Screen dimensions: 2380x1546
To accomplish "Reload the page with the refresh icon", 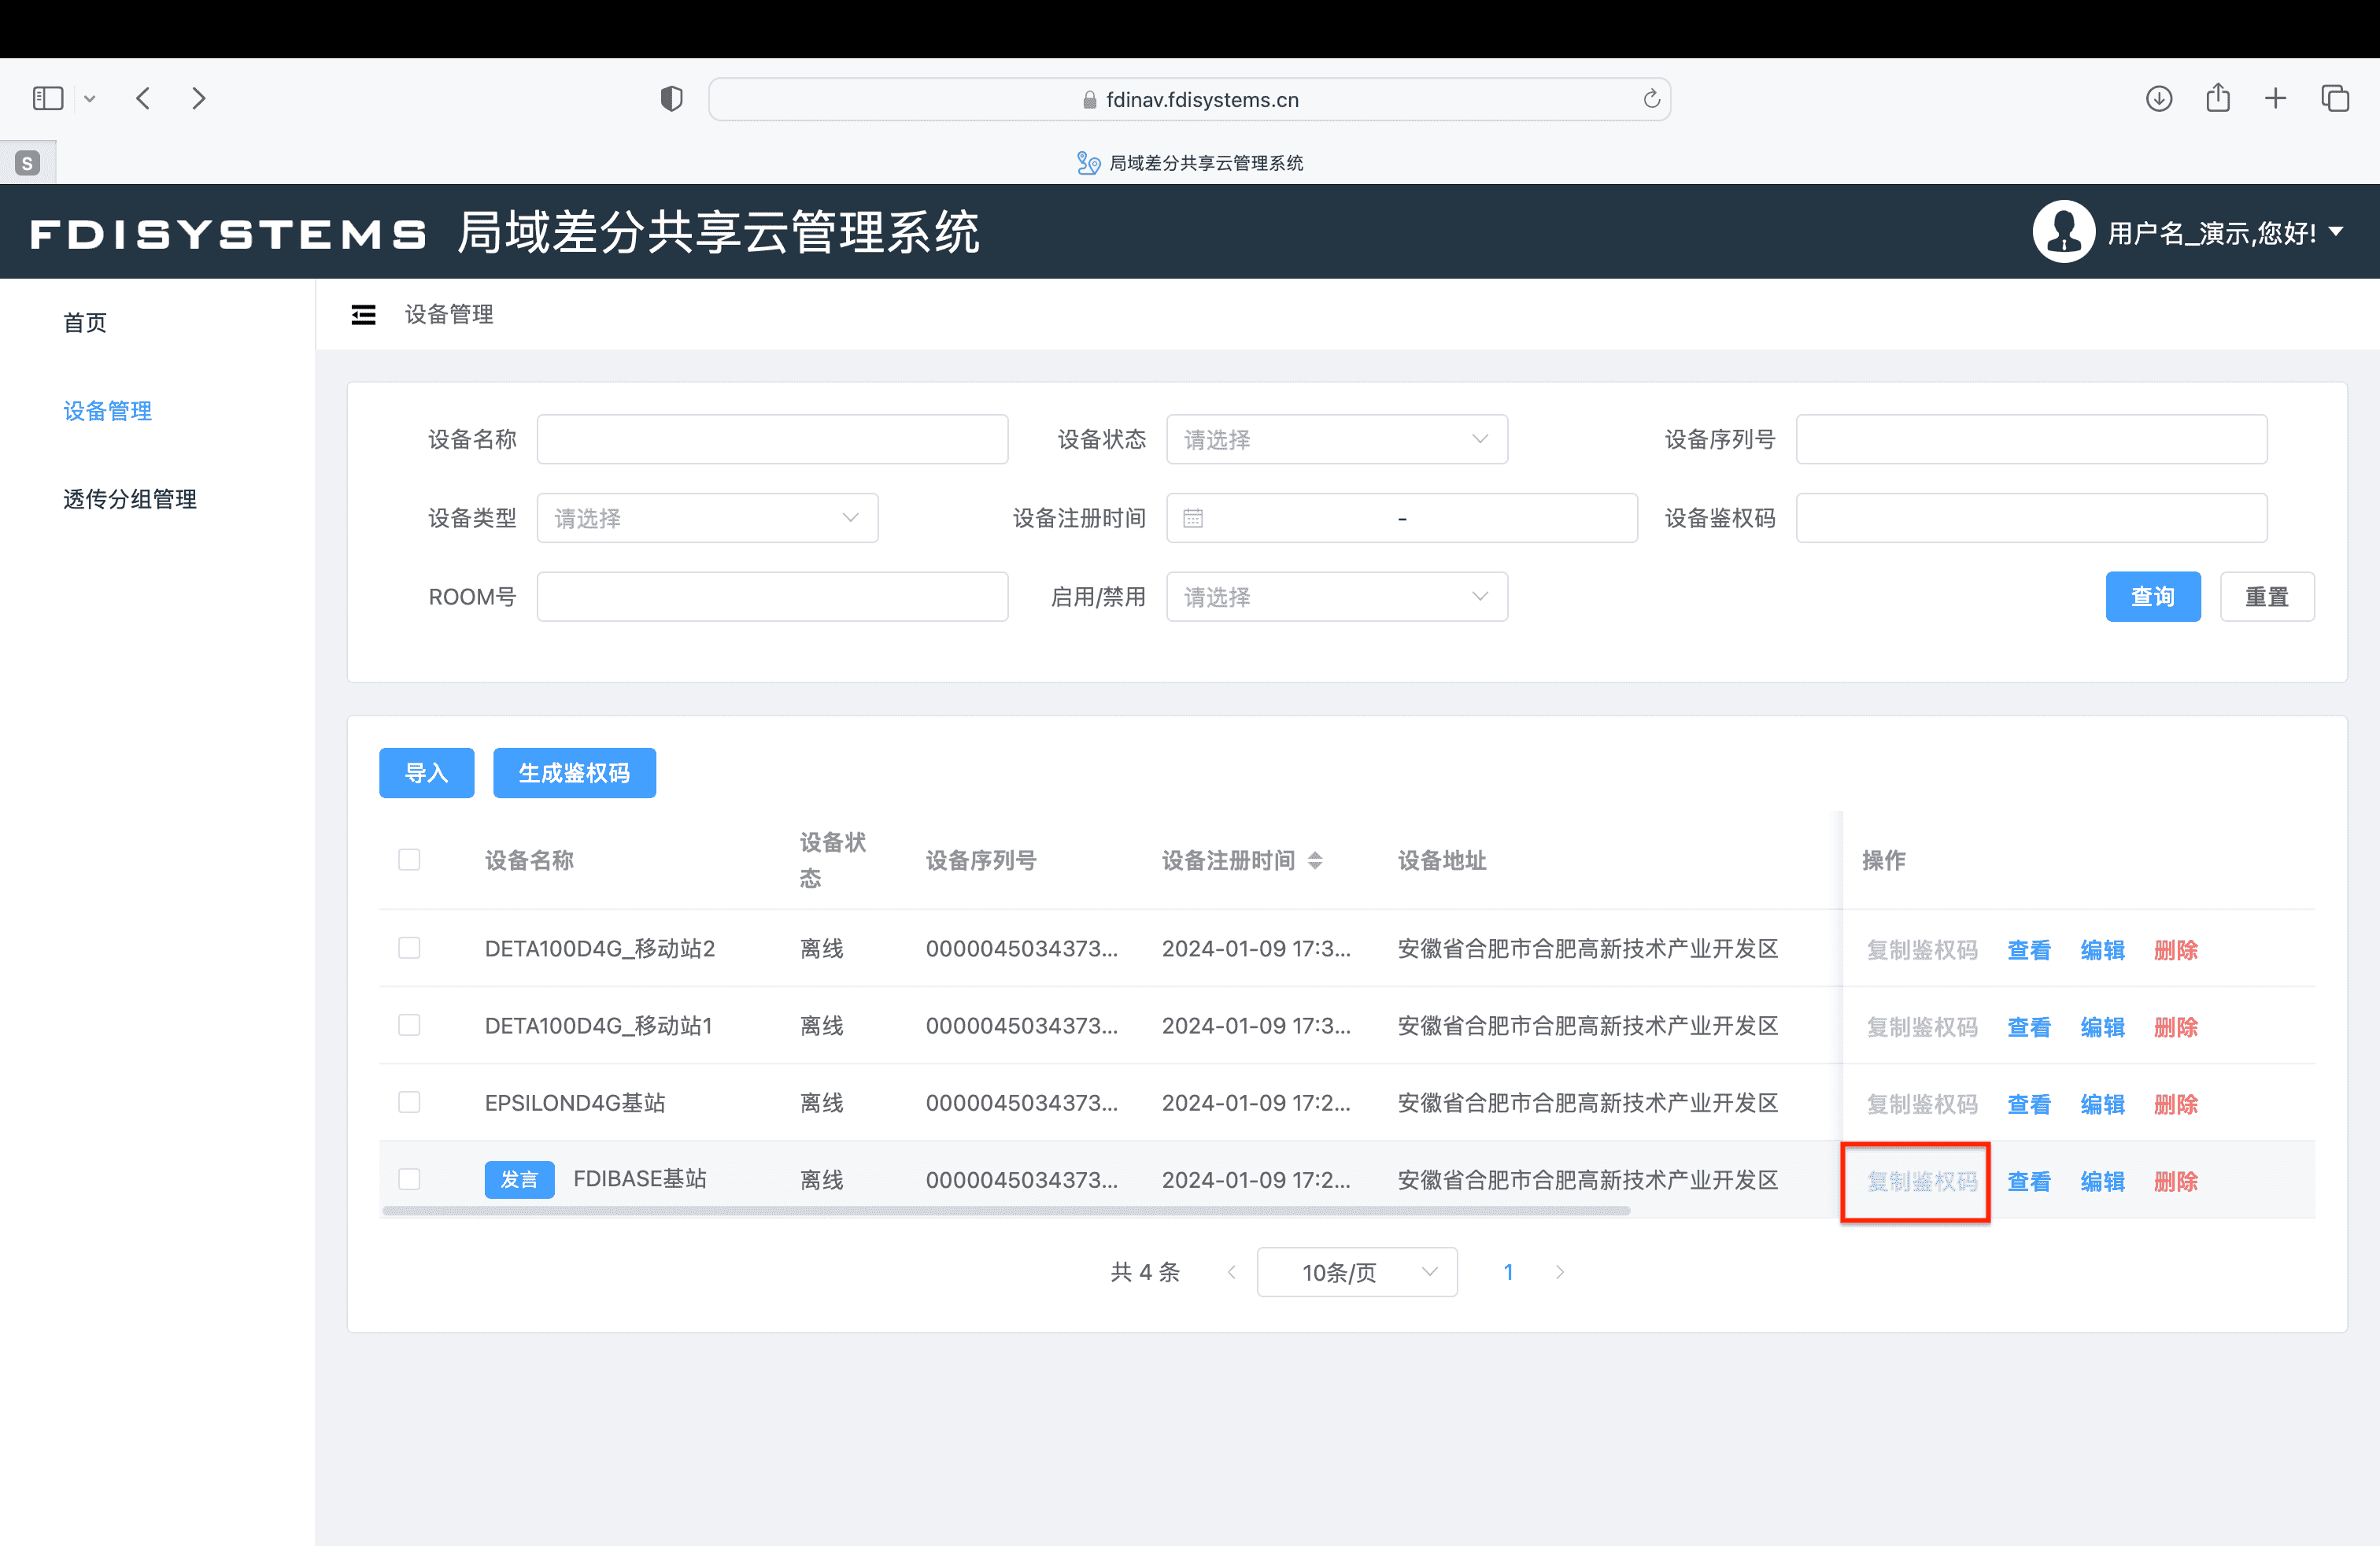I will pos(1651,99).
